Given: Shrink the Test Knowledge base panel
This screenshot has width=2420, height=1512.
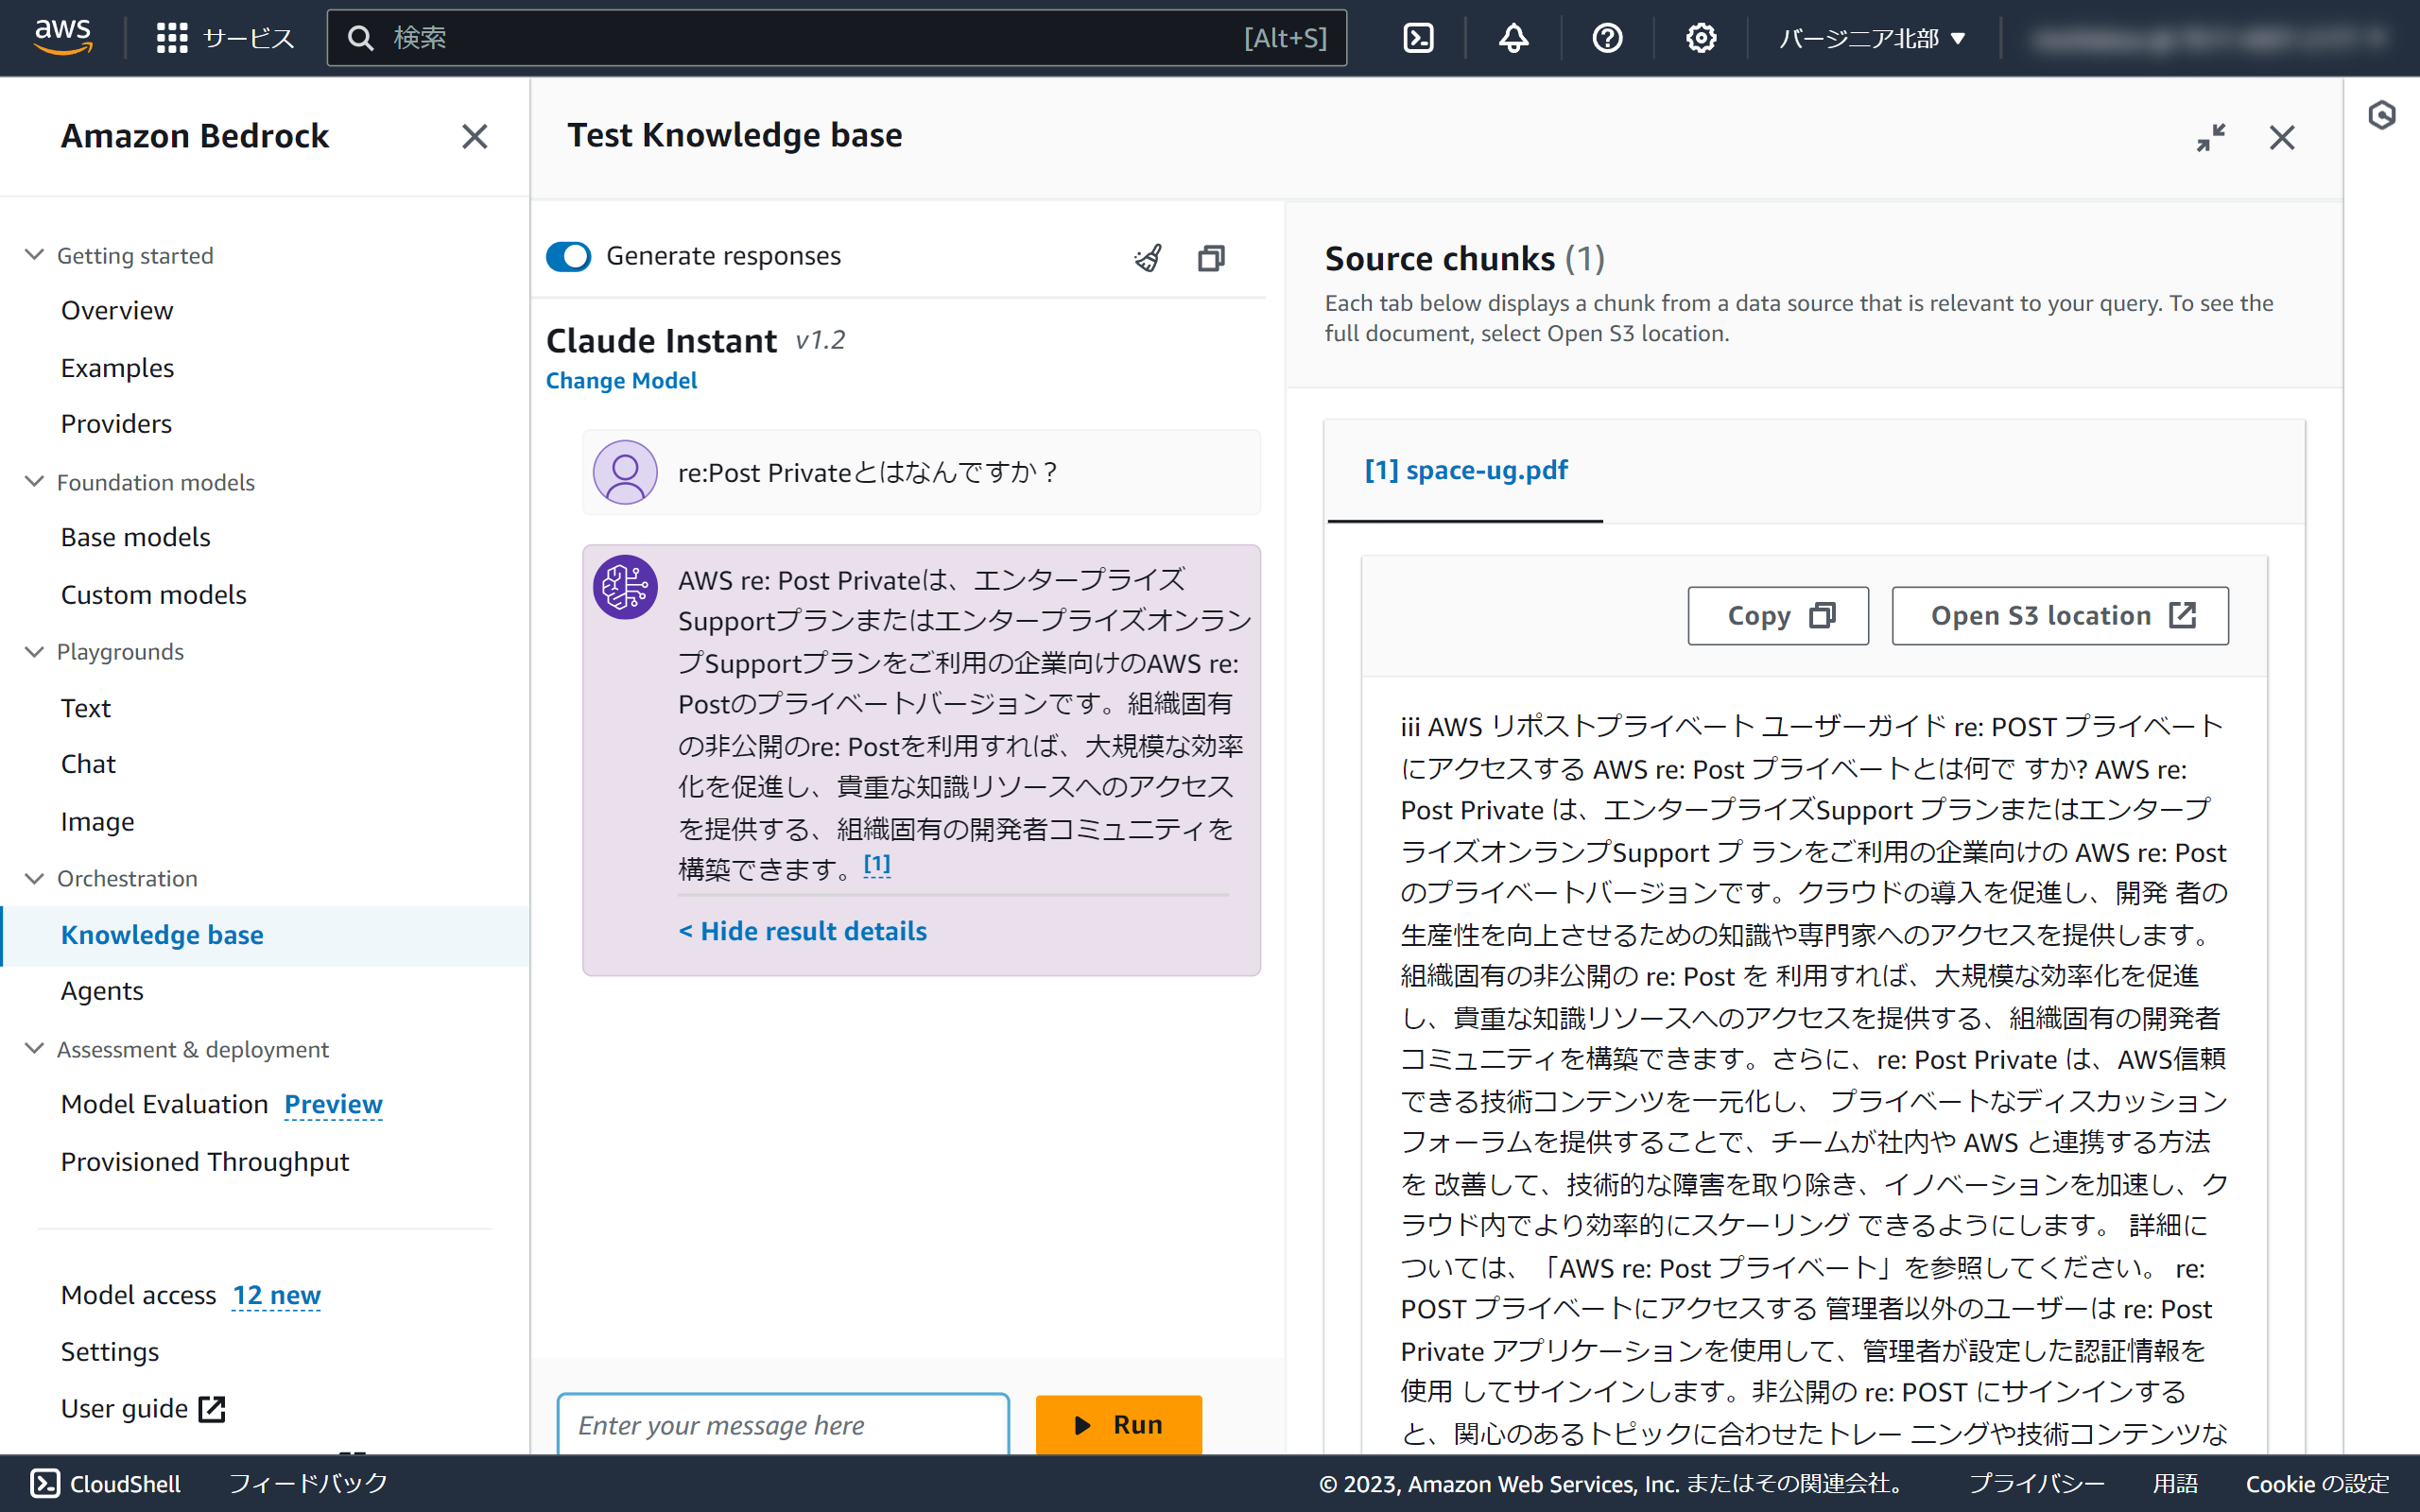Looking at the screenshot, I should click(2210, 137).
